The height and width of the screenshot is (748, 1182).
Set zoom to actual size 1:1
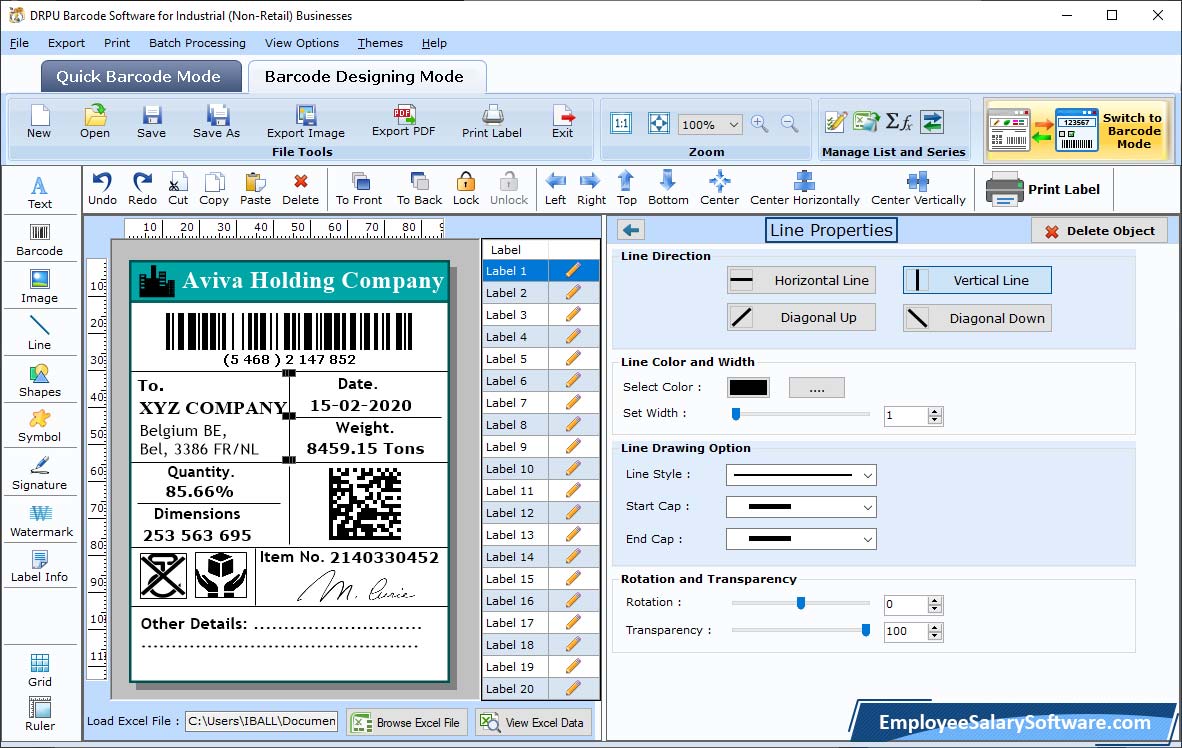621,123
